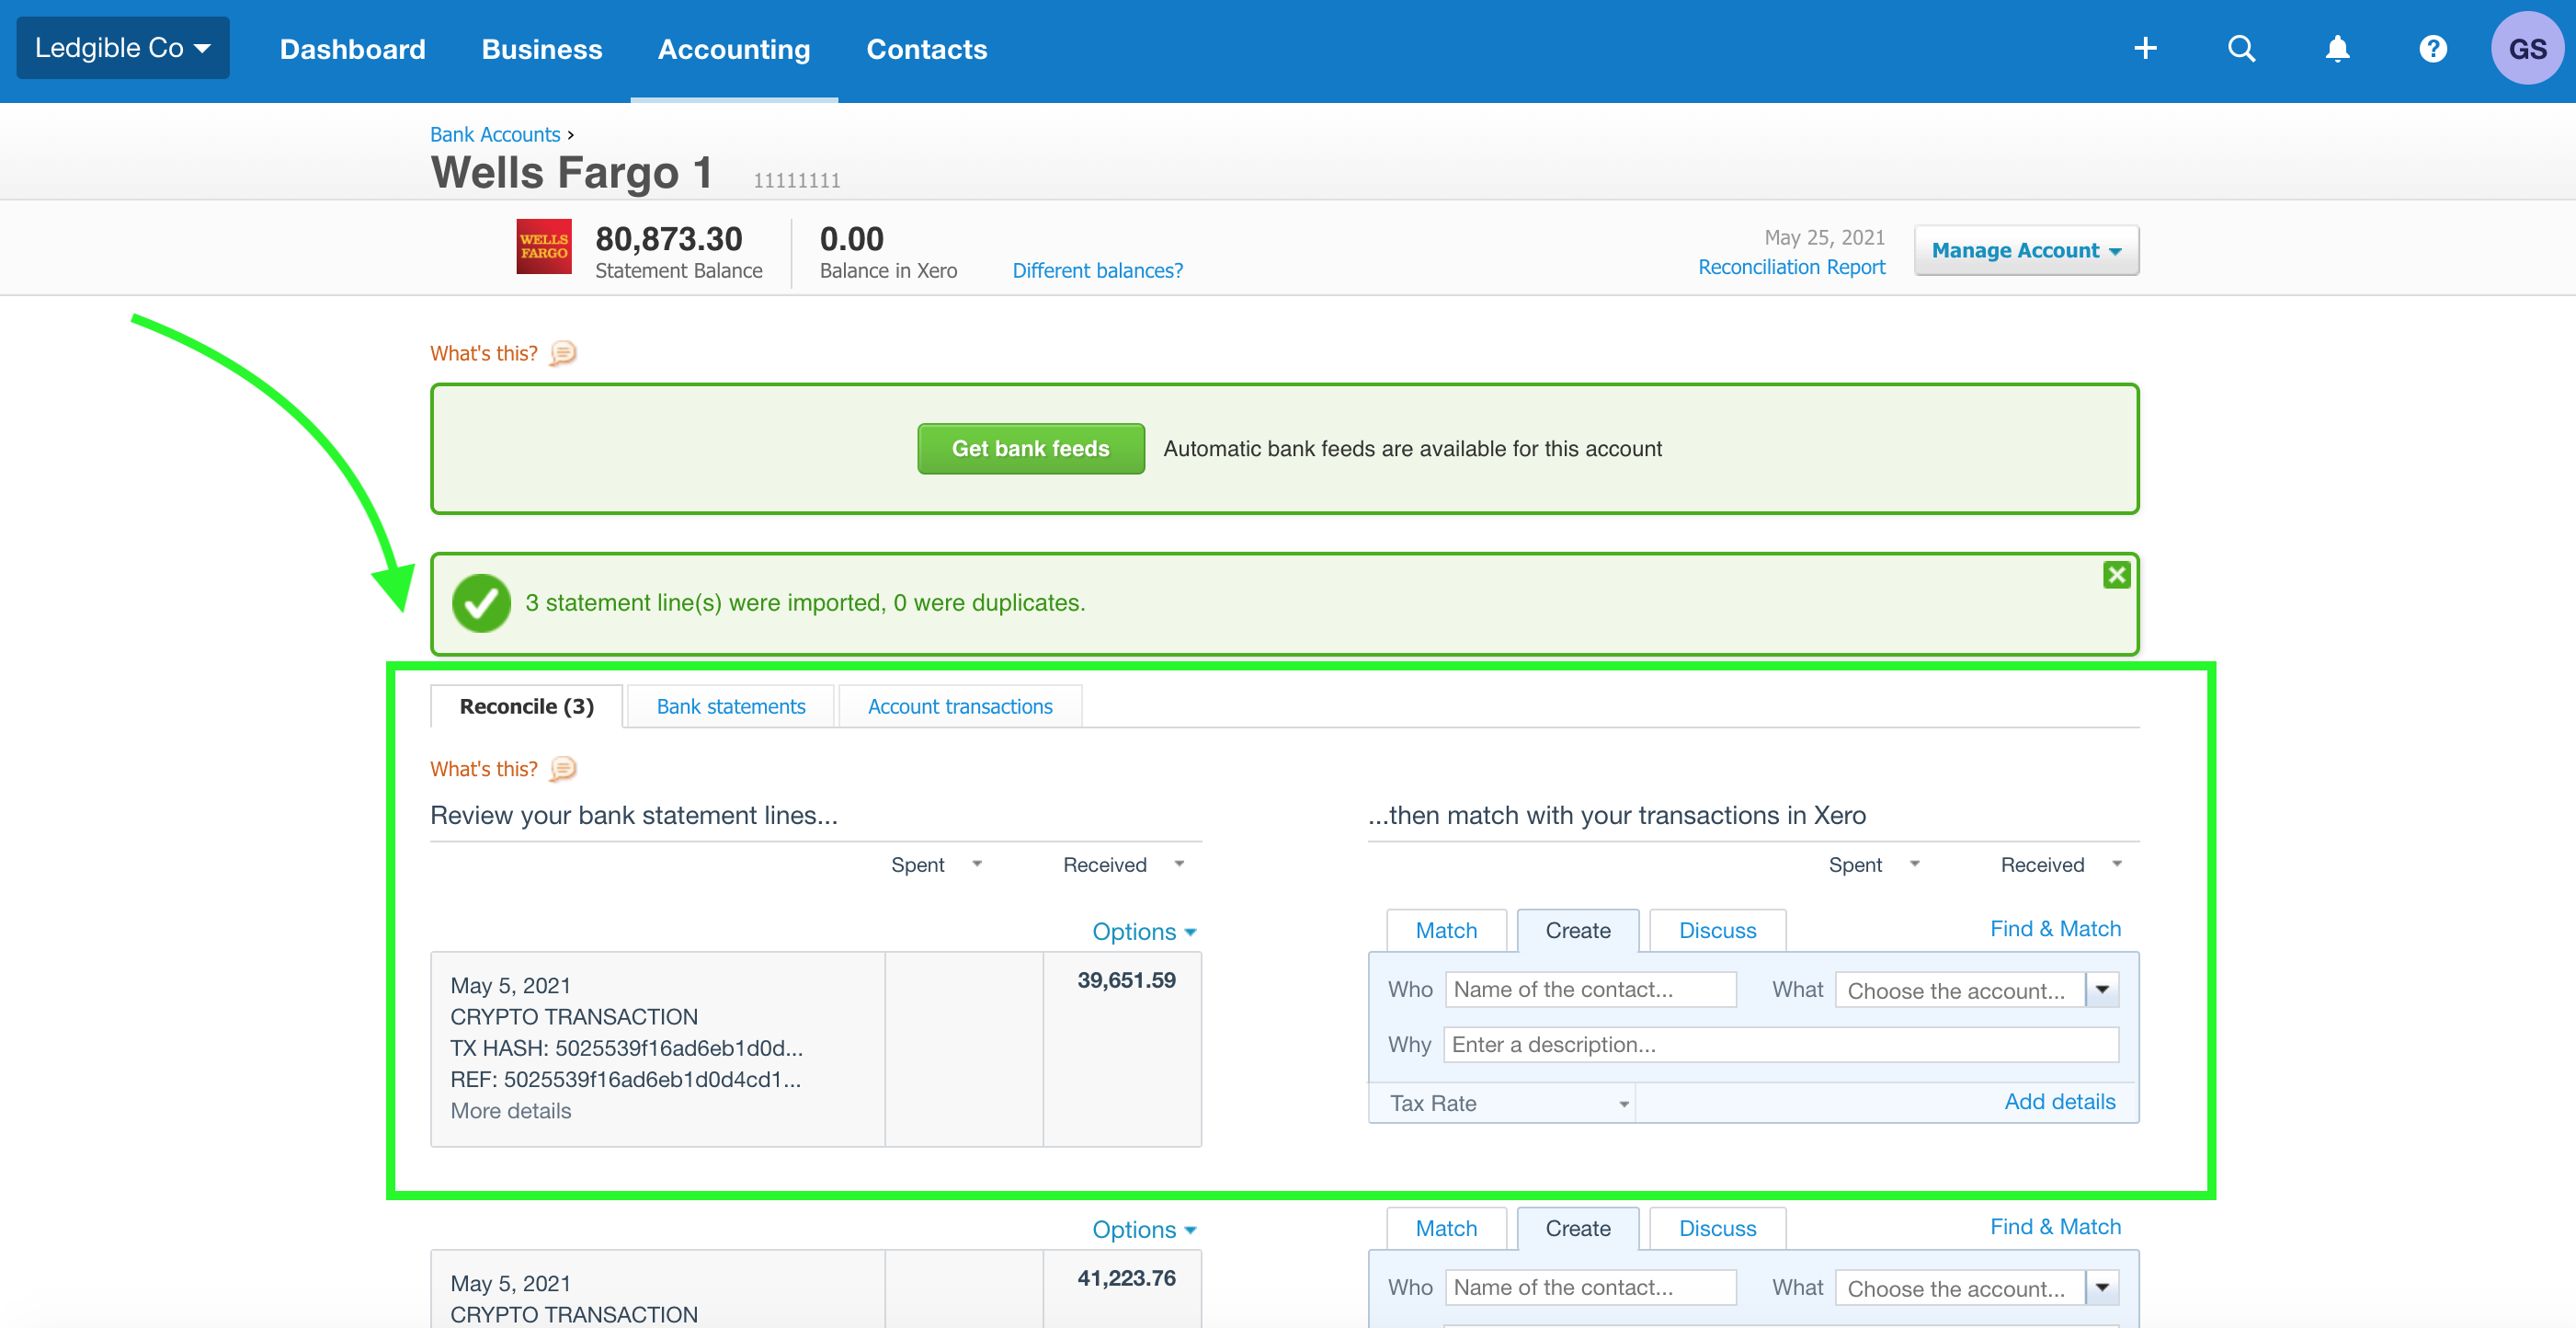This screenshot has height=1328, width=2576.
Task: Follow the Bank Accounts breadcrumb link
Action: 495,134
